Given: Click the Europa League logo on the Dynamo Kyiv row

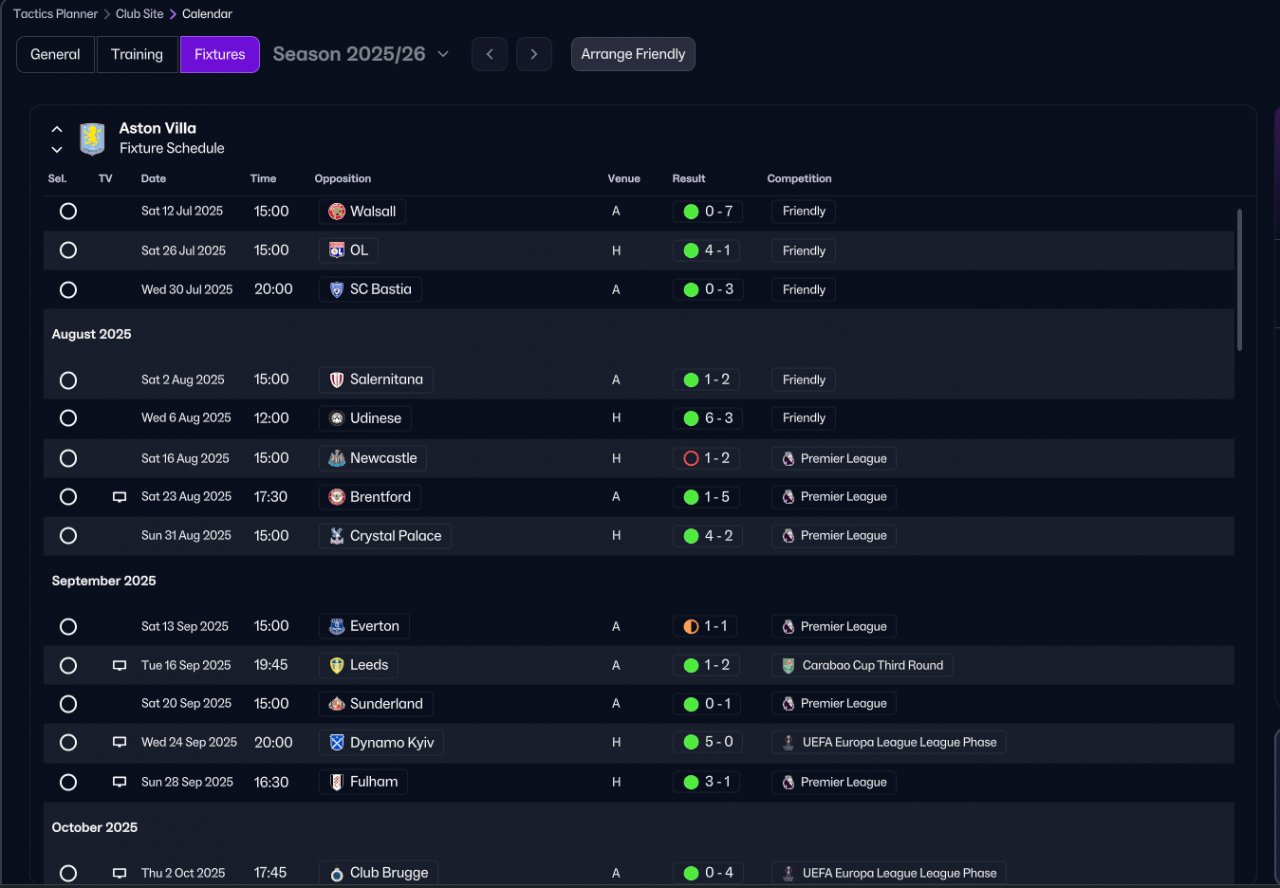Looking at the screenshot, I should pos(788,743).
